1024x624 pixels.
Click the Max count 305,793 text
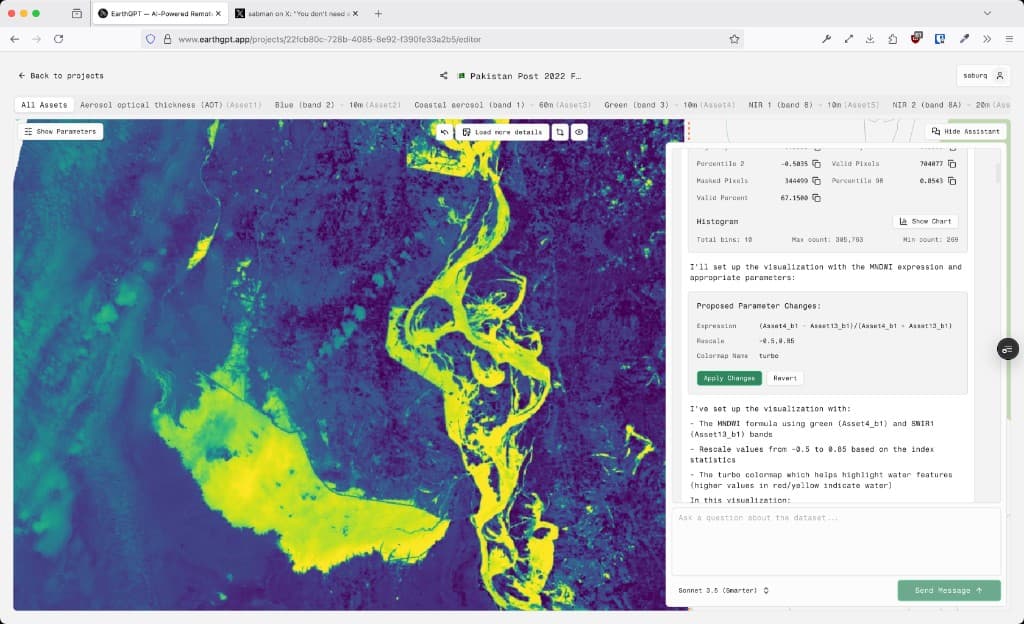(827, 240)
